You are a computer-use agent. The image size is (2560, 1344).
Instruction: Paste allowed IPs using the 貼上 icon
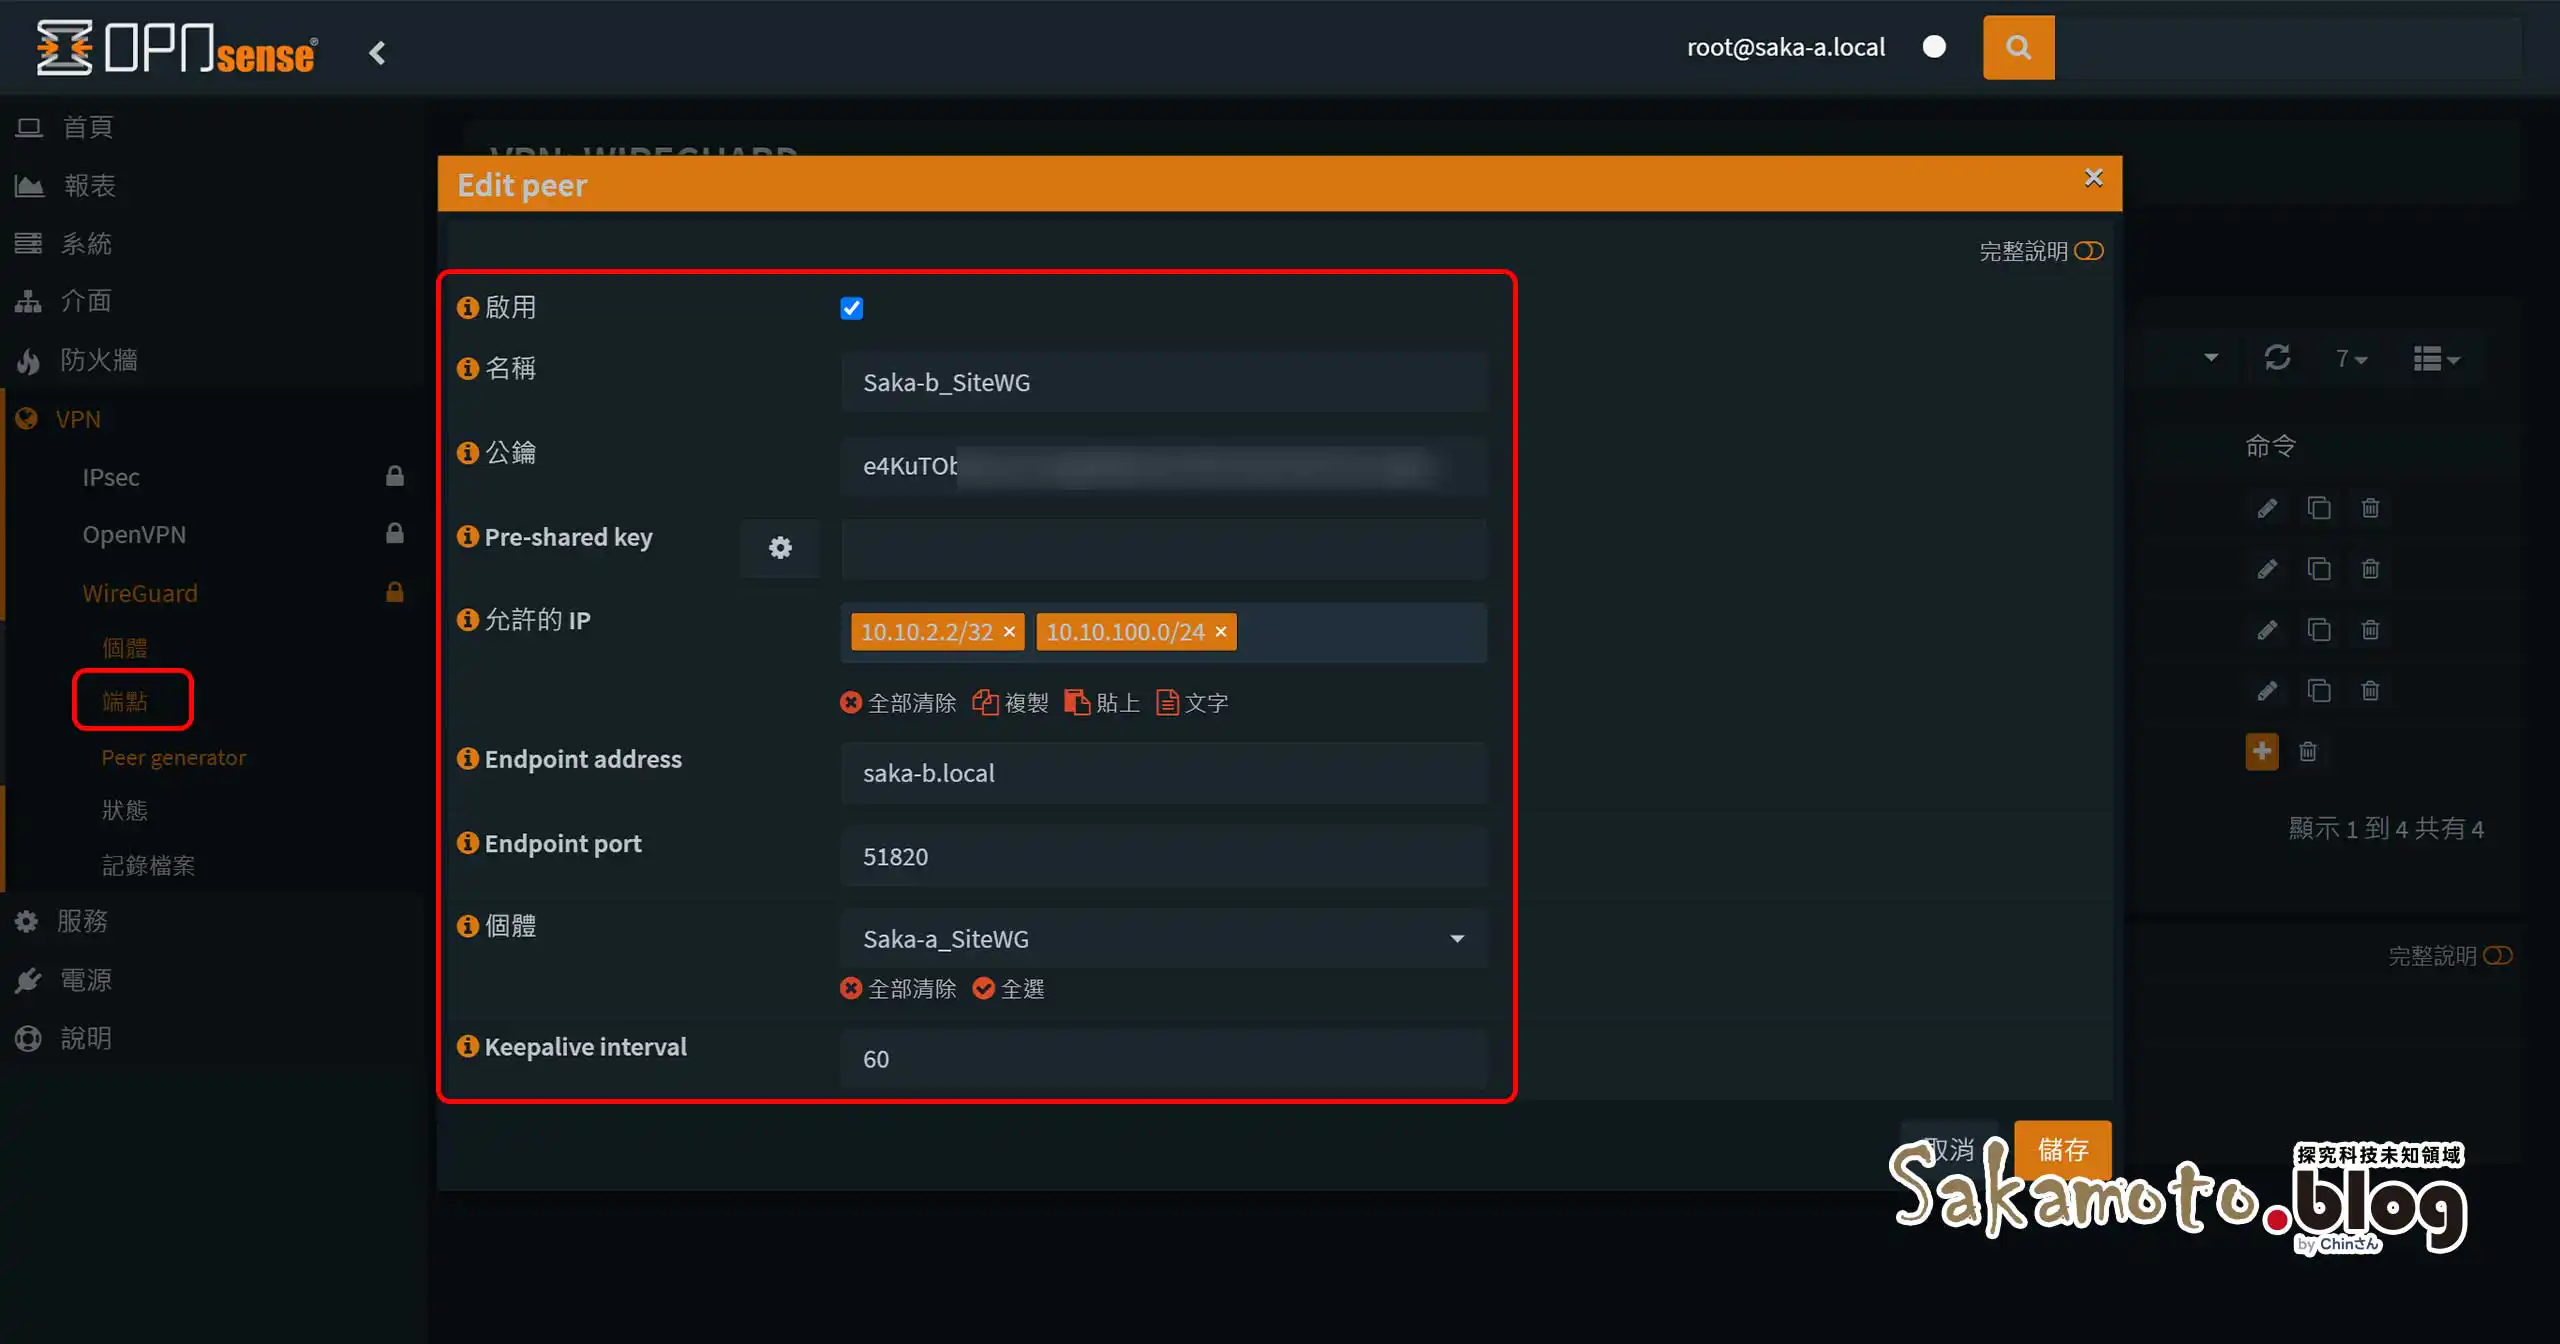(1102, 702)
